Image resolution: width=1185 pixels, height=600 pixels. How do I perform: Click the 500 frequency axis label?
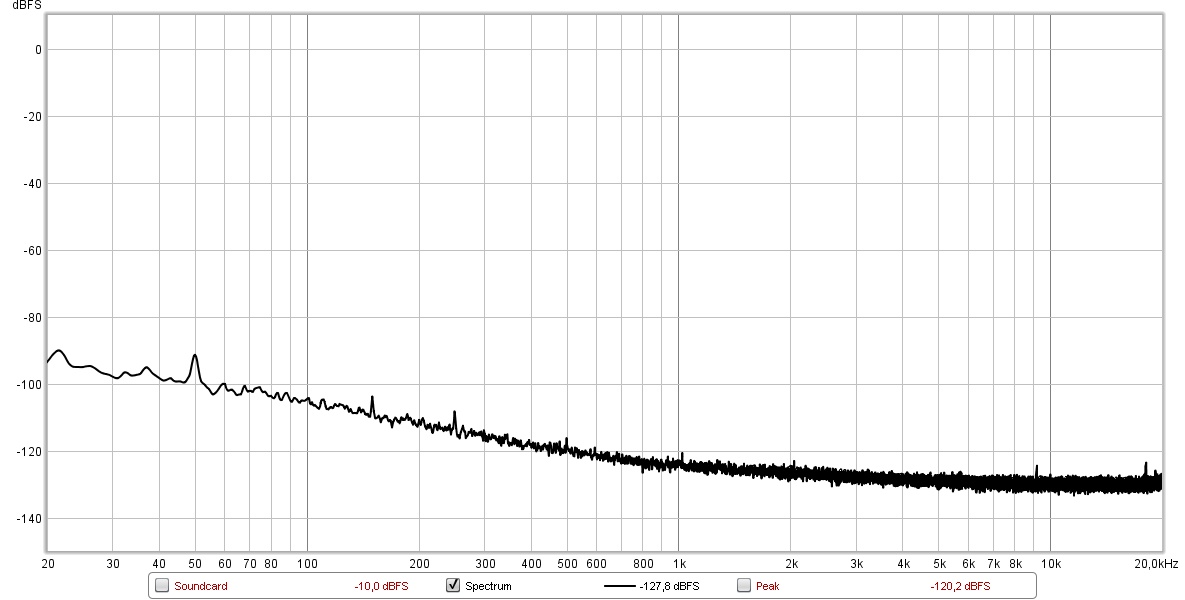tap(568, 564)
